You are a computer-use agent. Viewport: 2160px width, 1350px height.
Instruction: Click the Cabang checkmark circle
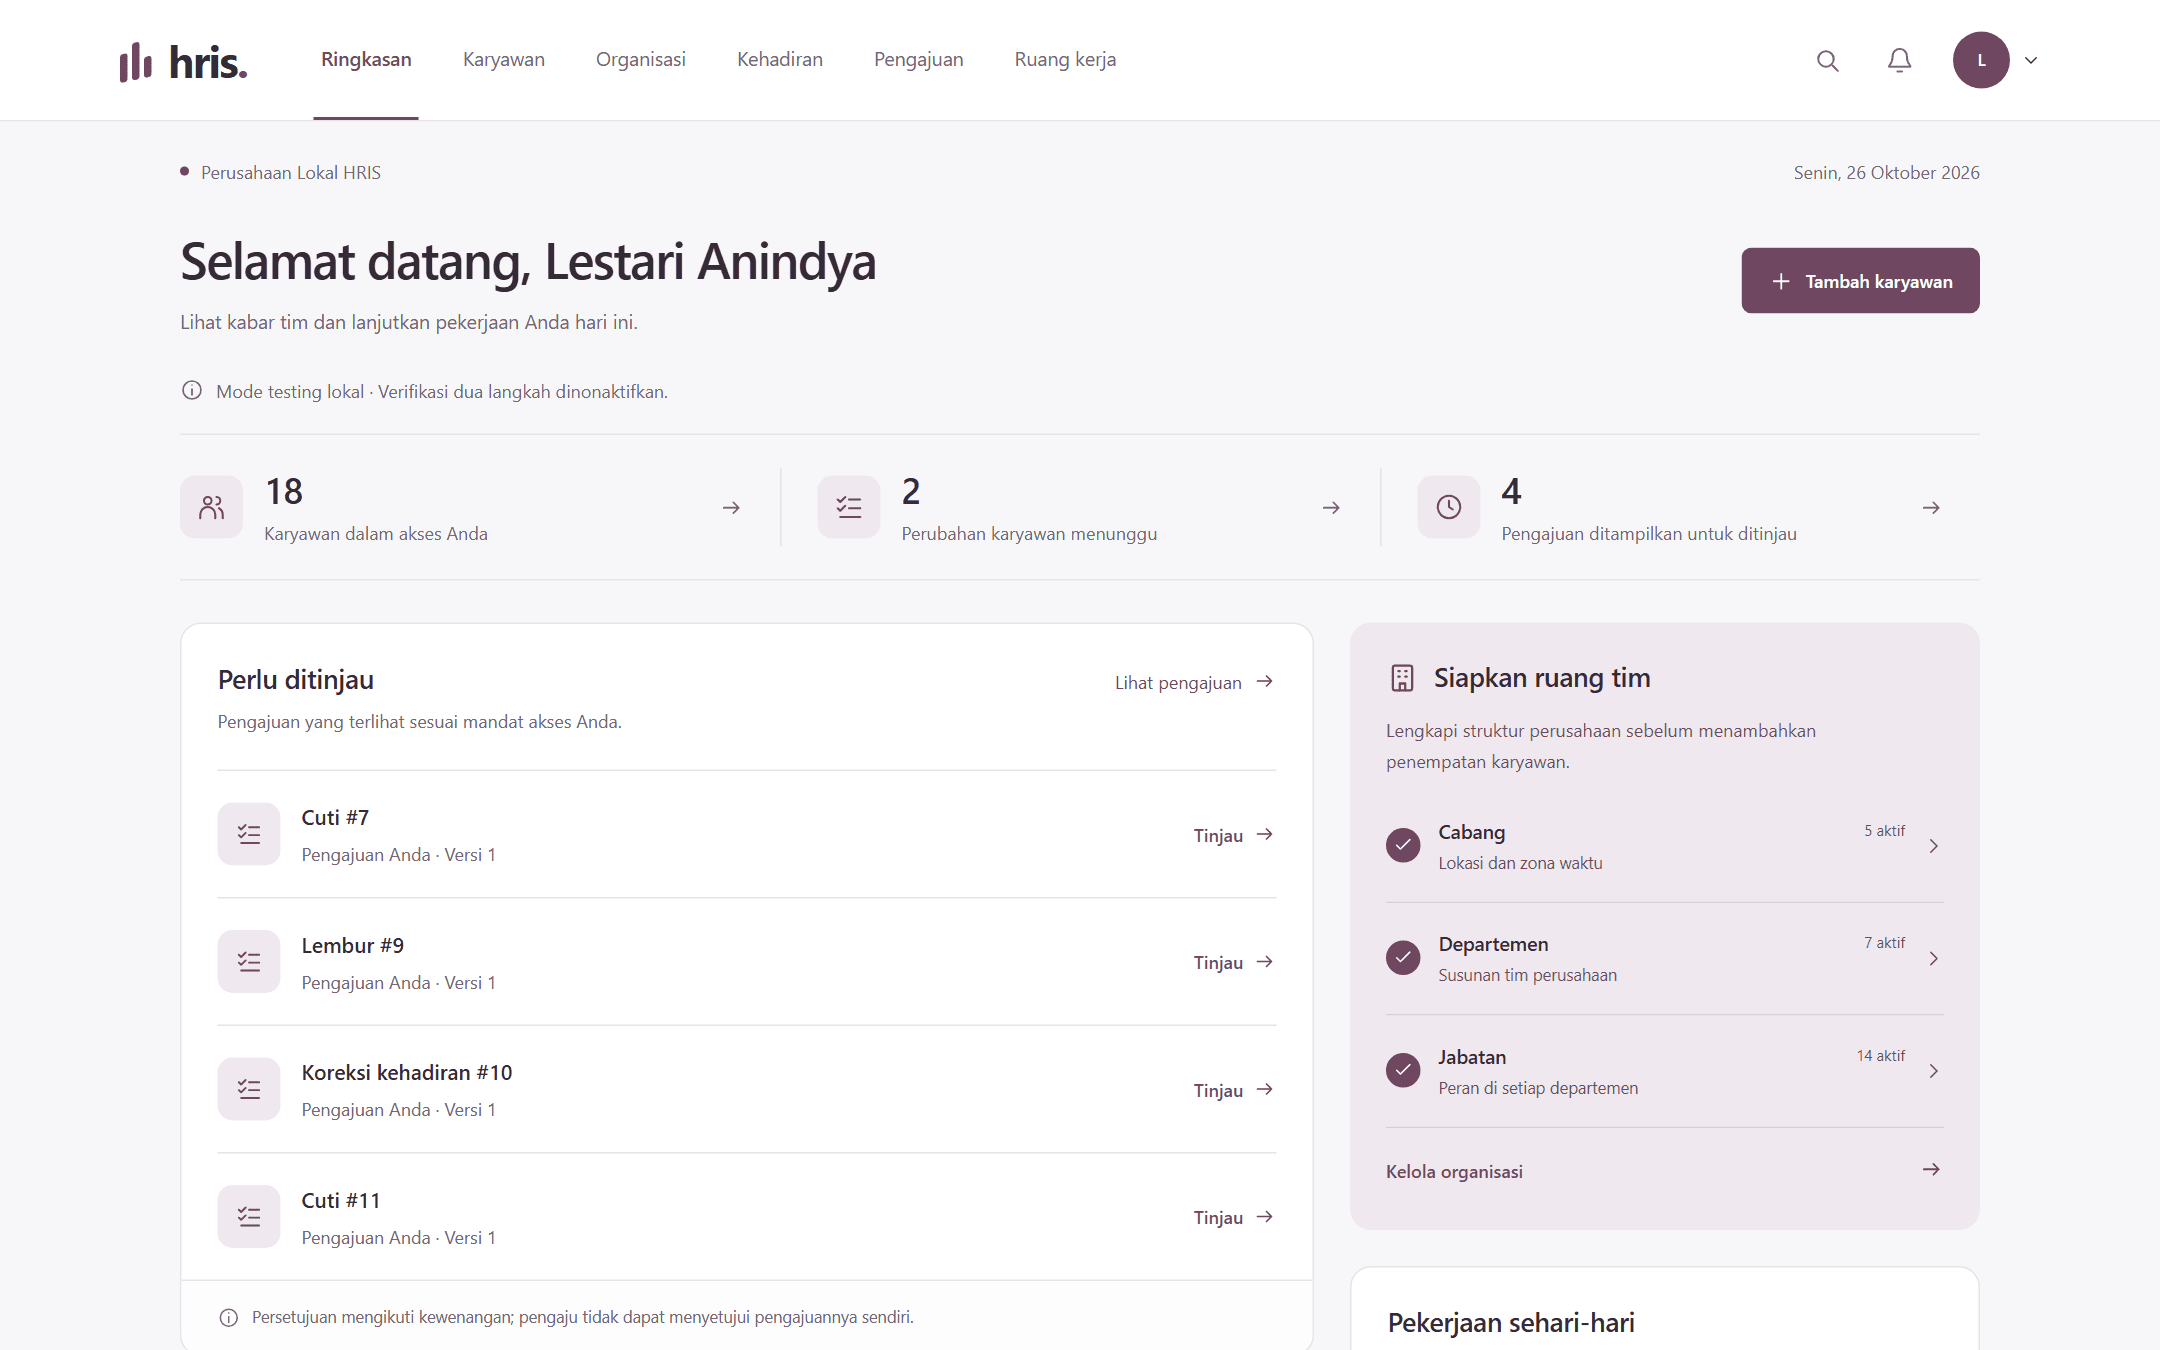(1403, 845)
